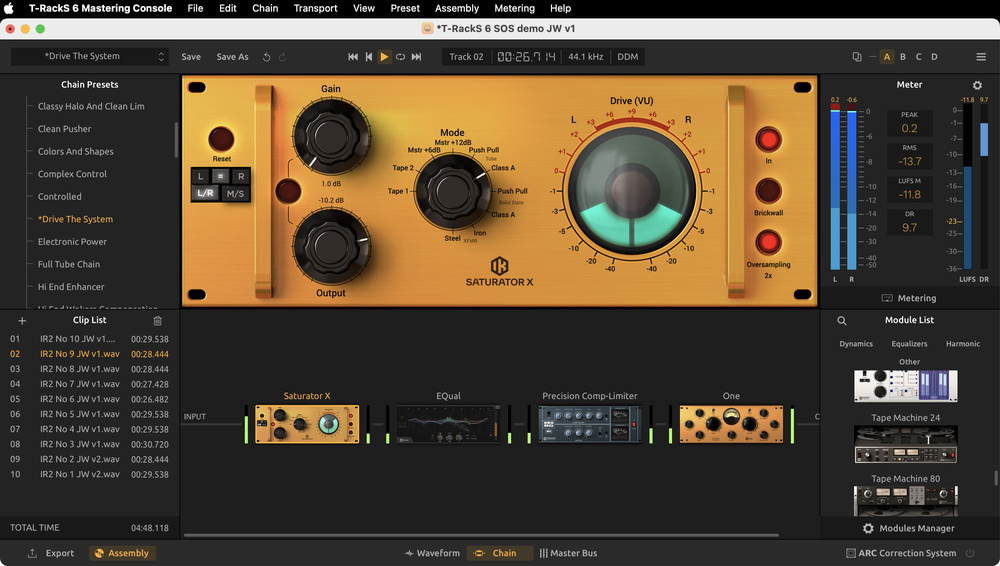Image resolution: width=1000 pixels, height=566 pixels.
Task: Go to previous track
Action: (369, 57)
